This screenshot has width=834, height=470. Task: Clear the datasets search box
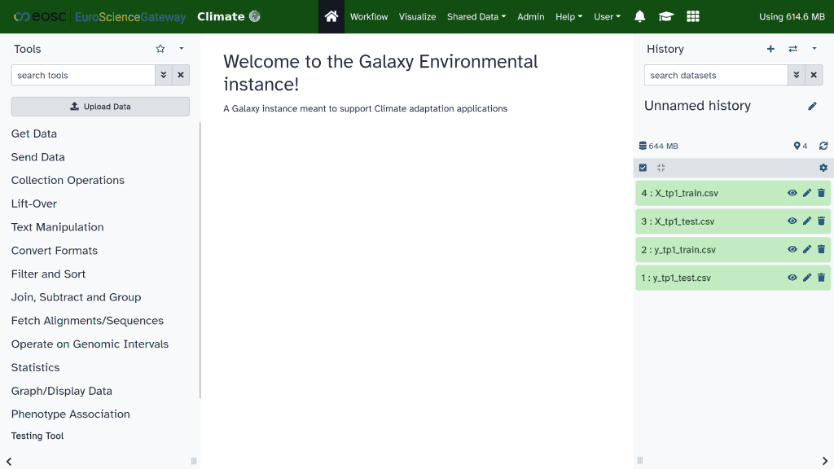pos(814,75)
